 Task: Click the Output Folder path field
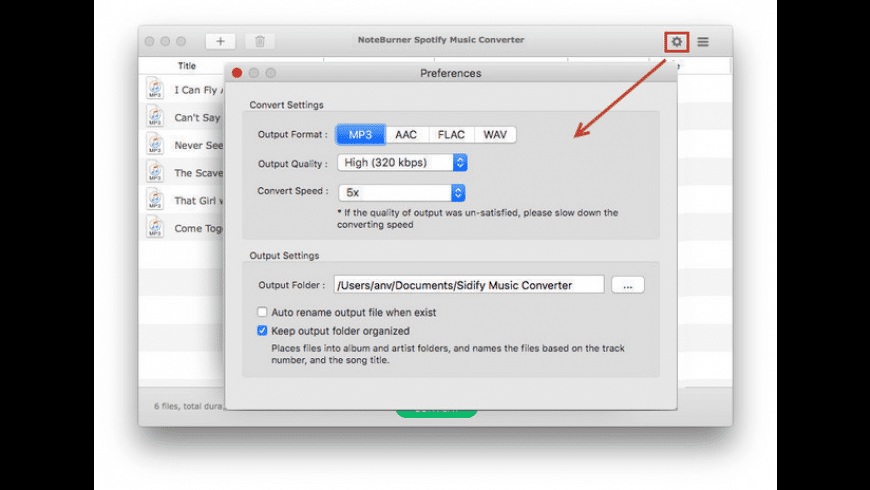click(x=469, y=285)
